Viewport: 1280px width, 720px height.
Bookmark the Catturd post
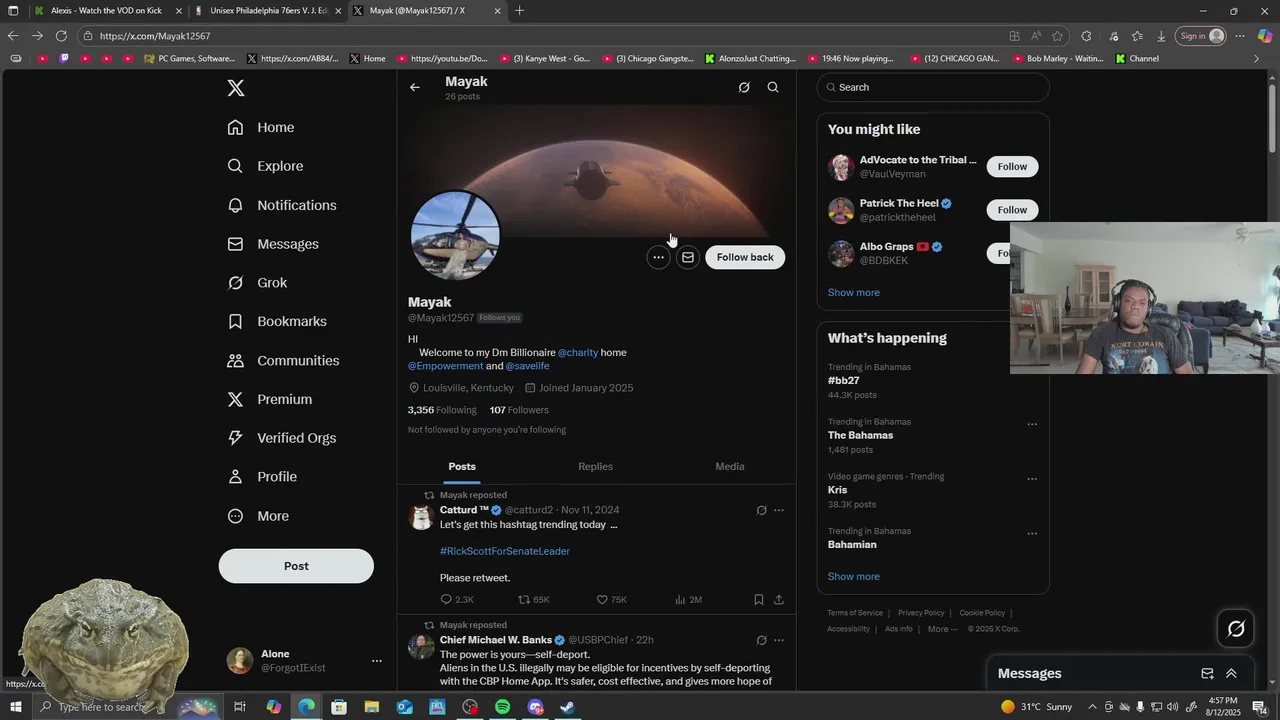point(759,600)
